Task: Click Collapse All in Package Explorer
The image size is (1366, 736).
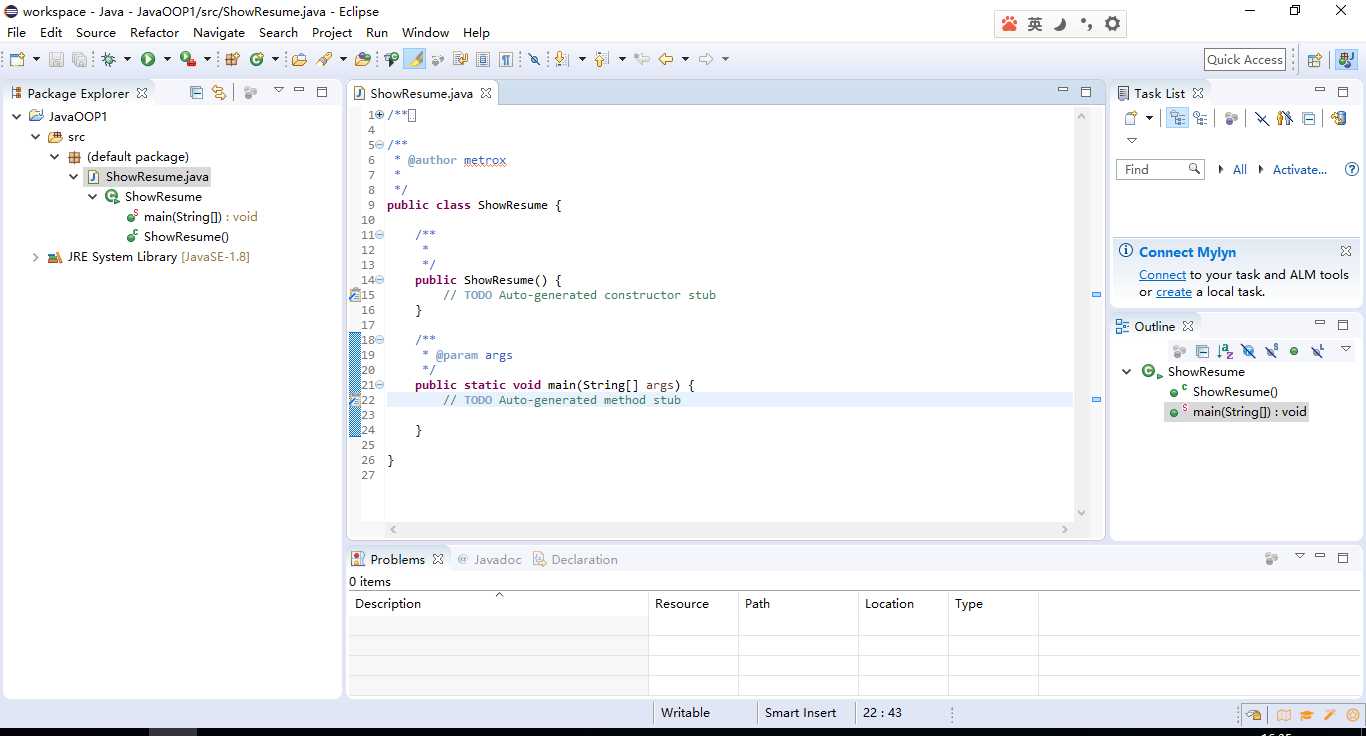Action: [x=196, y=93]
